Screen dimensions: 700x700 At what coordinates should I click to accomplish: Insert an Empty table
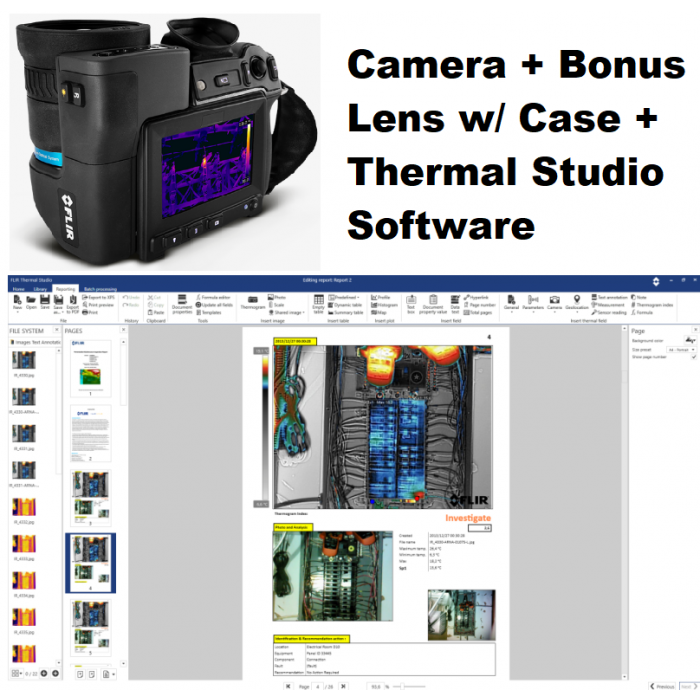point(318,304)
